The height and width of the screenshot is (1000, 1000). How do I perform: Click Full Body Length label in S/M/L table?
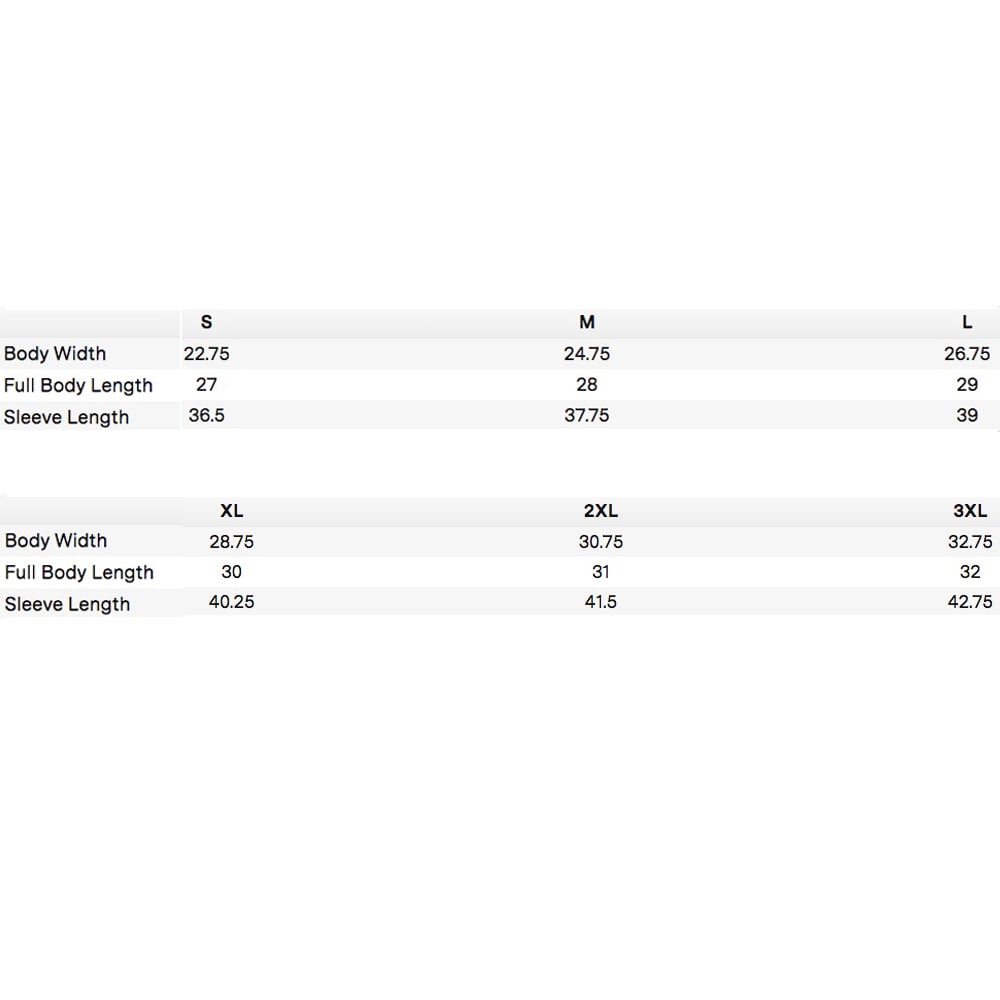(x=78, y=385)
